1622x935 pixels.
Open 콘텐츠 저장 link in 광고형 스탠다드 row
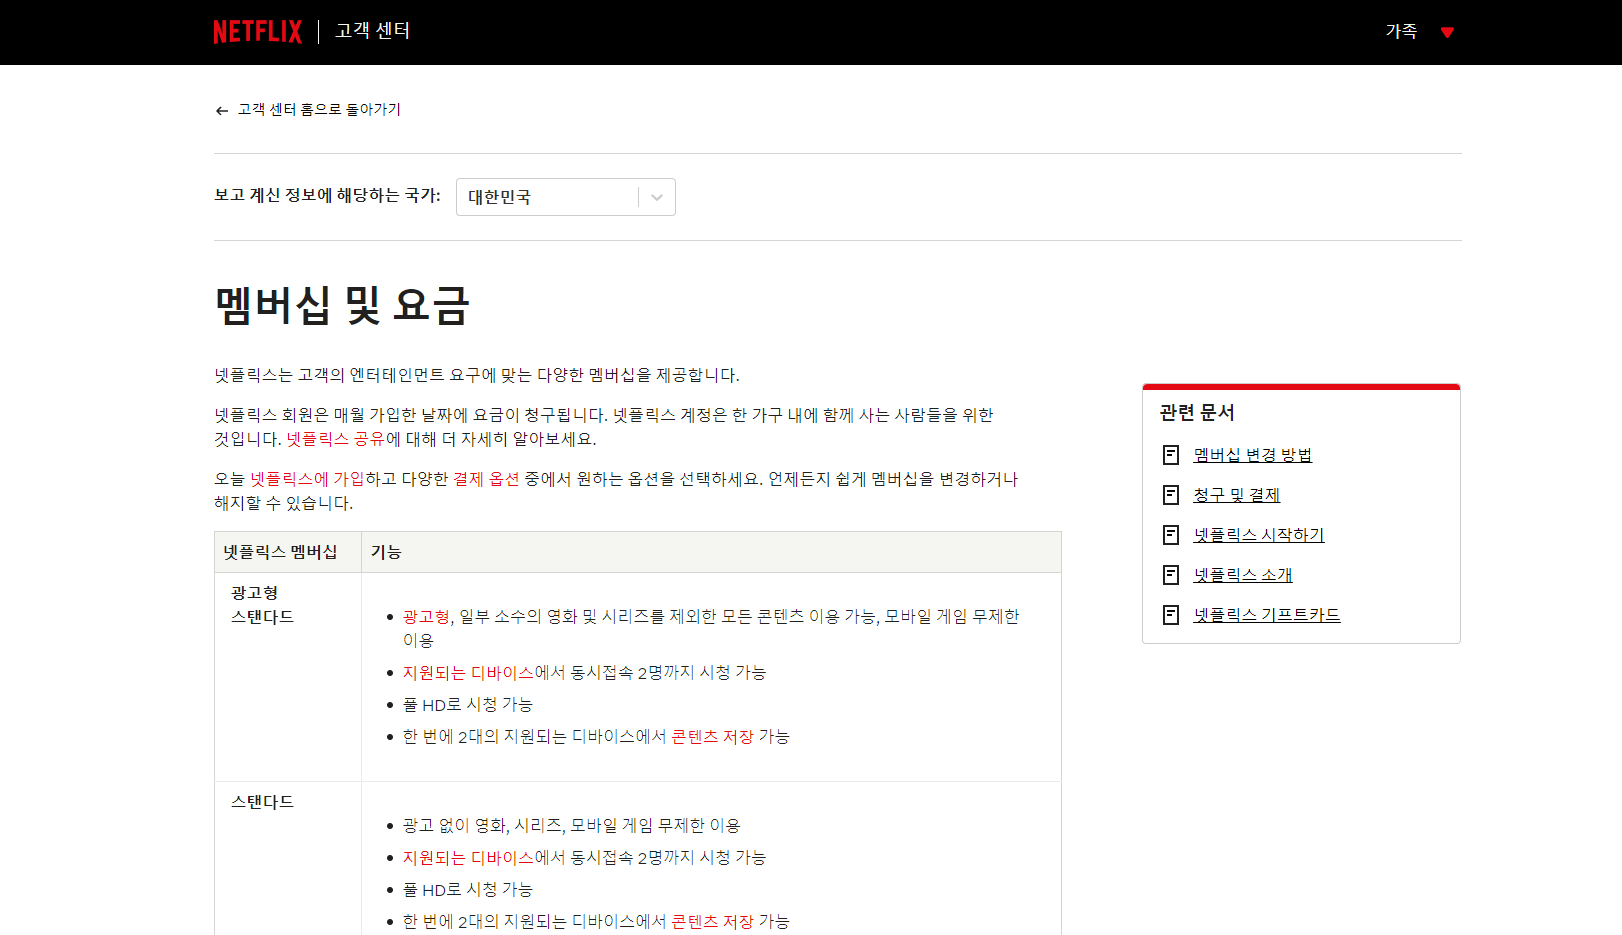(712, 737)
